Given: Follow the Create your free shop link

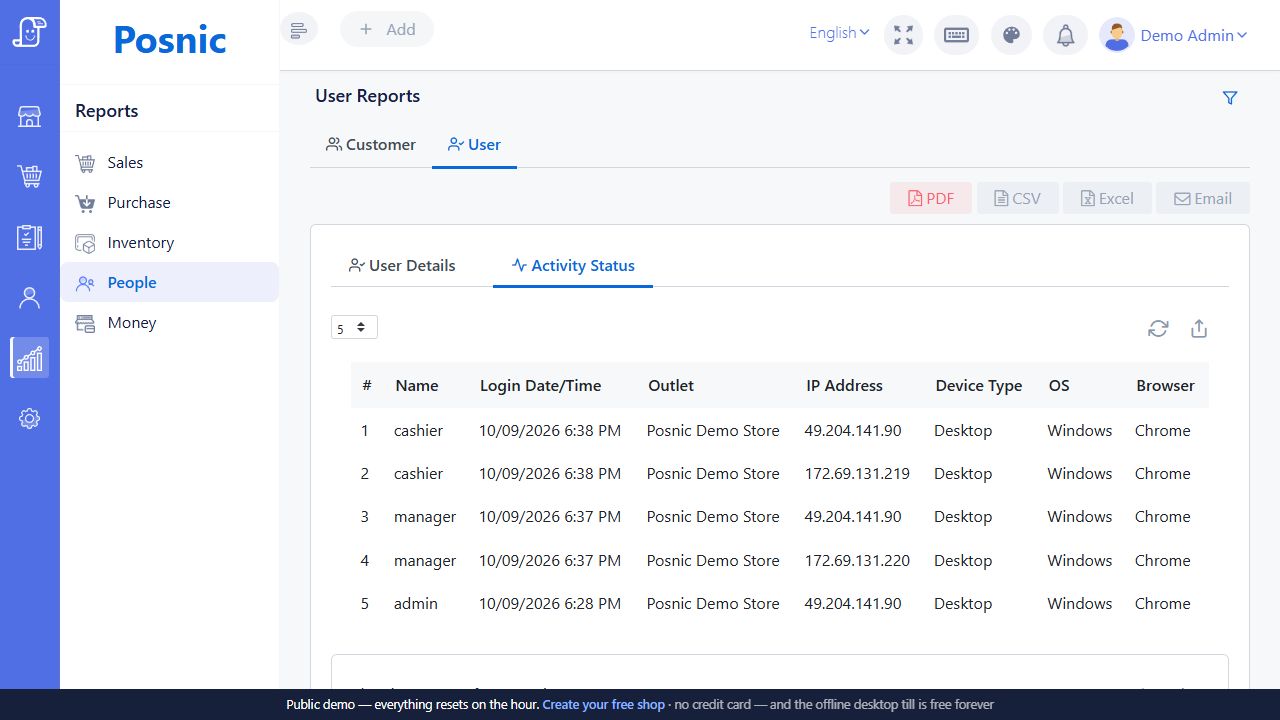Looking at the screenshot, I should 603,704.
